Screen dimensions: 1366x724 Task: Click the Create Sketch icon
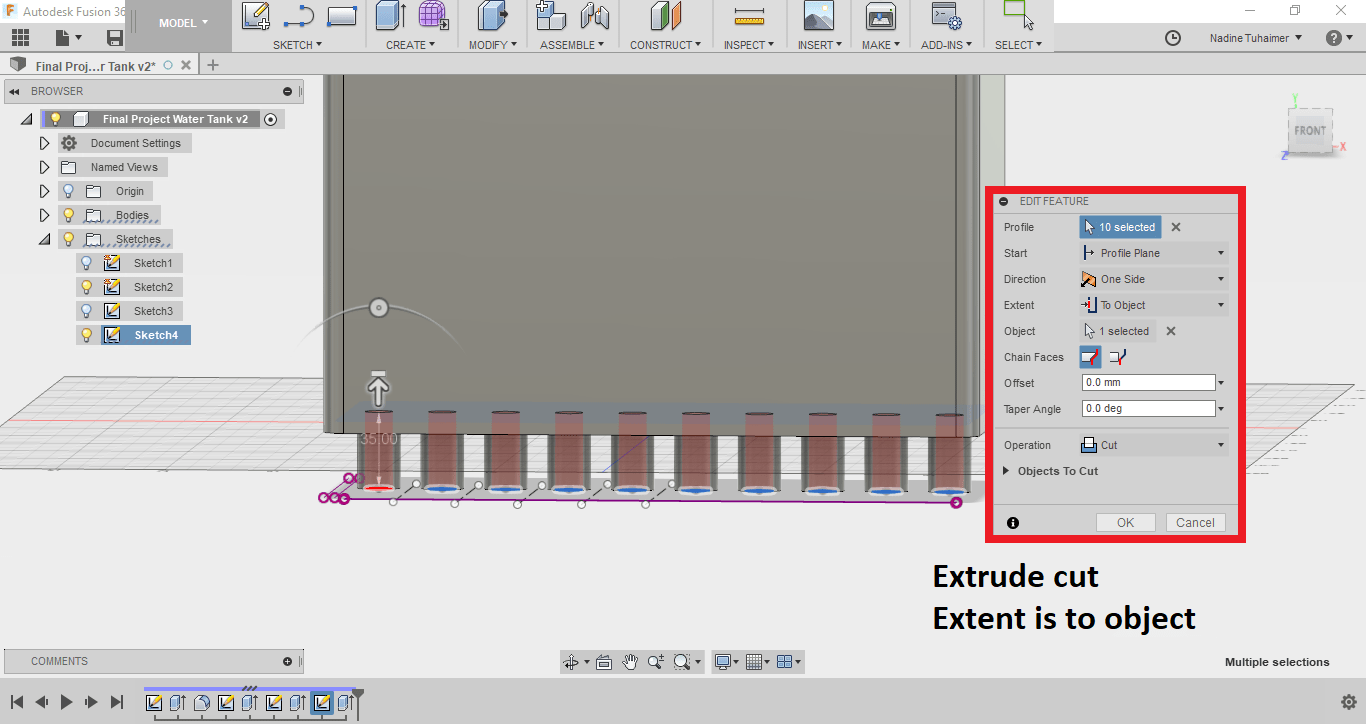pos(256,15)
